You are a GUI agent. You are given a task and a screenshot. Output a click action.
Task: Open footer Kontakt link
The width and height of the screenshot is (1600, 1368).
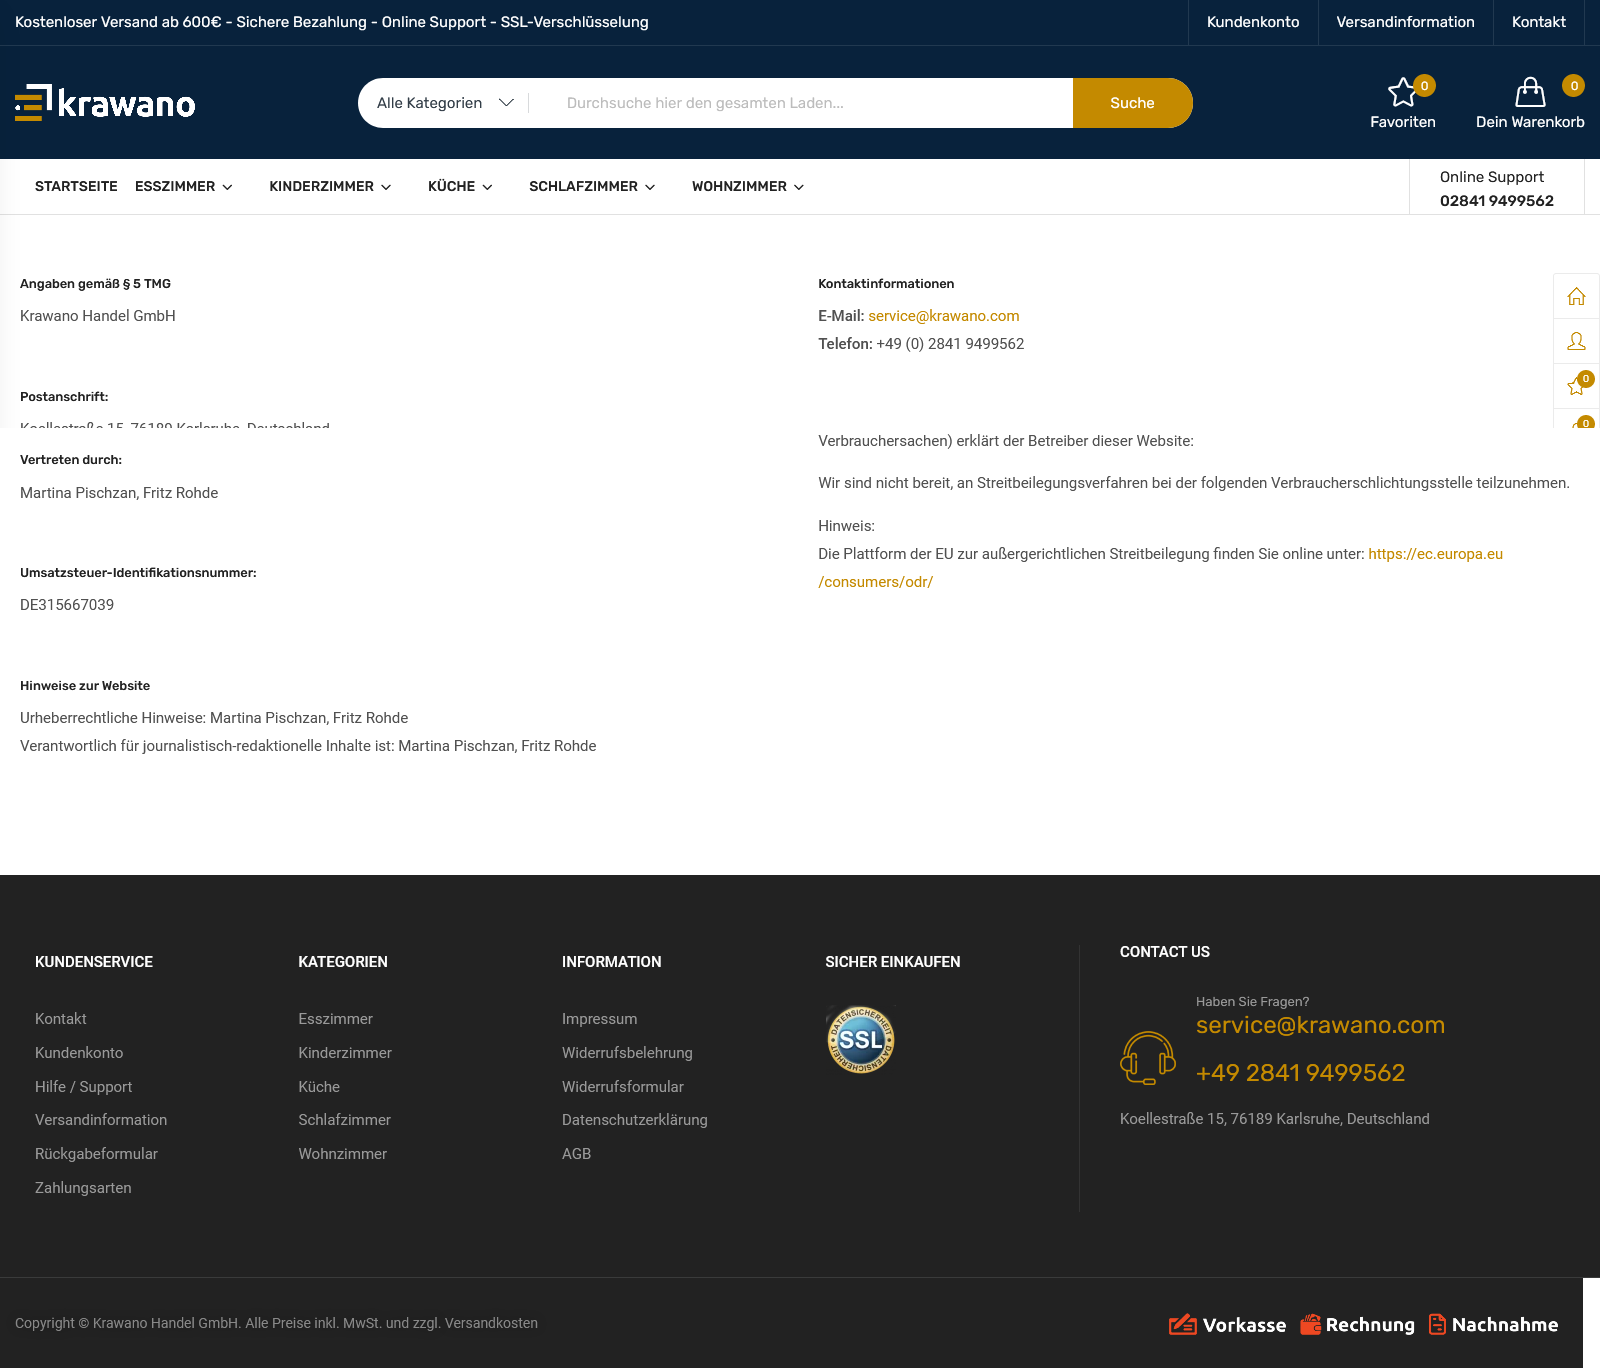[61, 1019]
